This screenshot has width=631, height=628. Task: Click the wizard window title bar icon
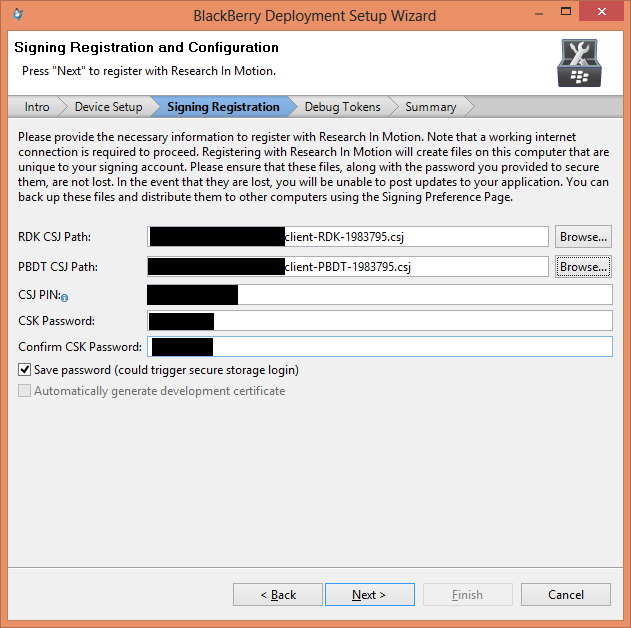[18, 15]
